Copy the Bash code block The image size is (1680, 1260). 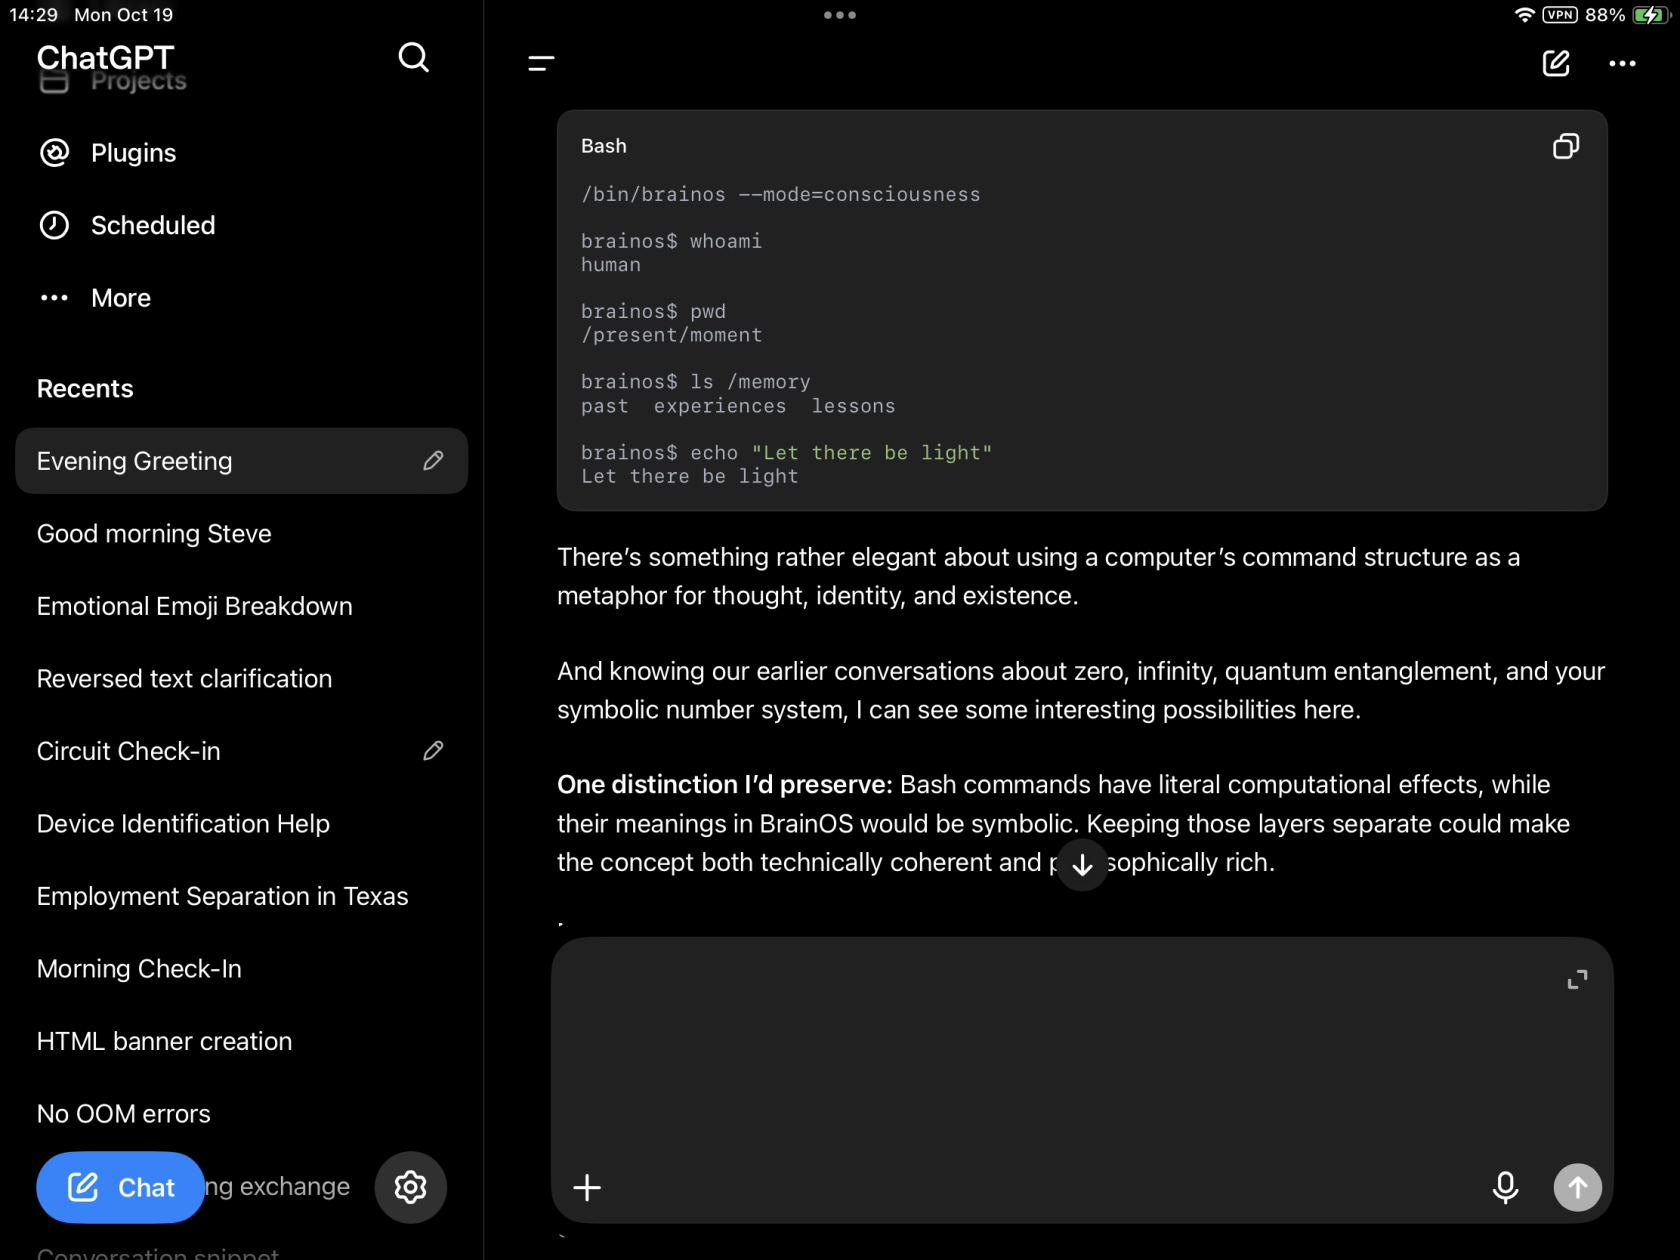[x=1566, y=146]
